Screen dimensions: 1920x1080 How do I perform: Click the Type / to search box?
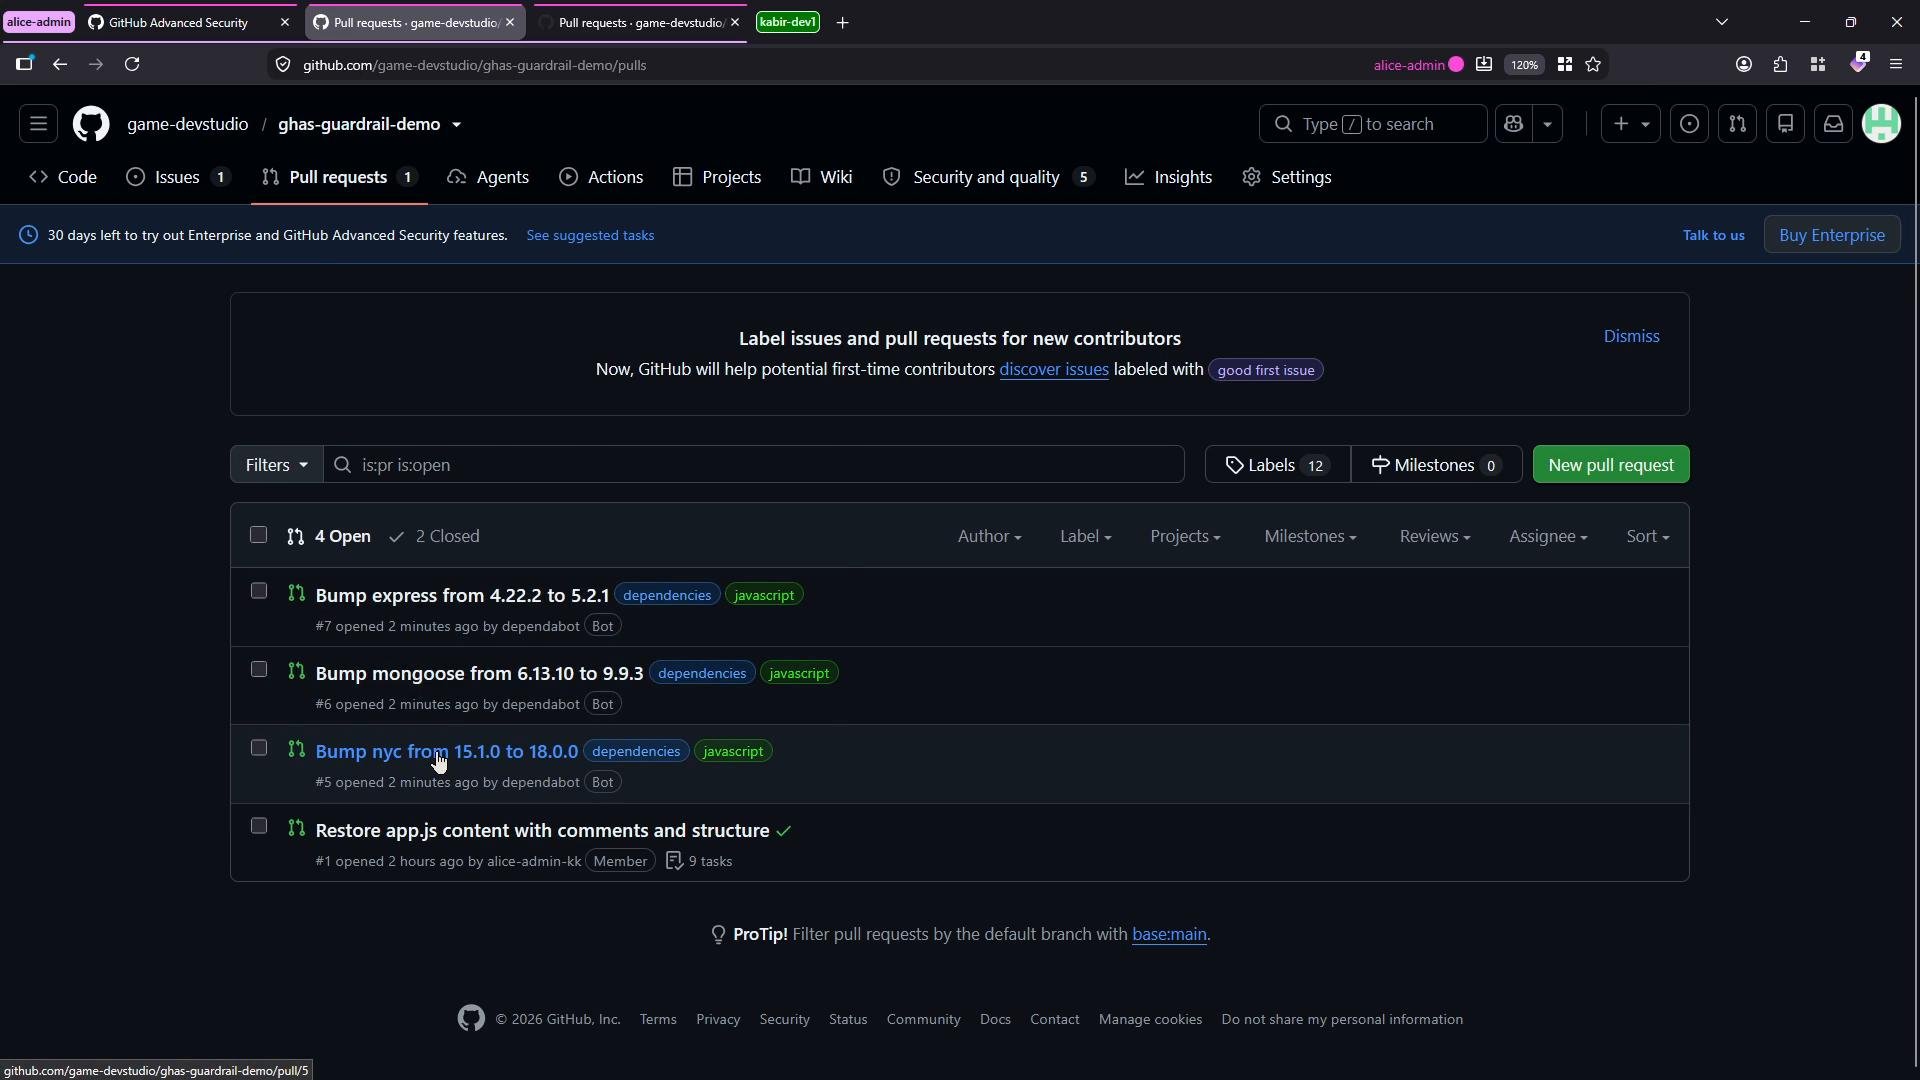(x=1373, y=124)
